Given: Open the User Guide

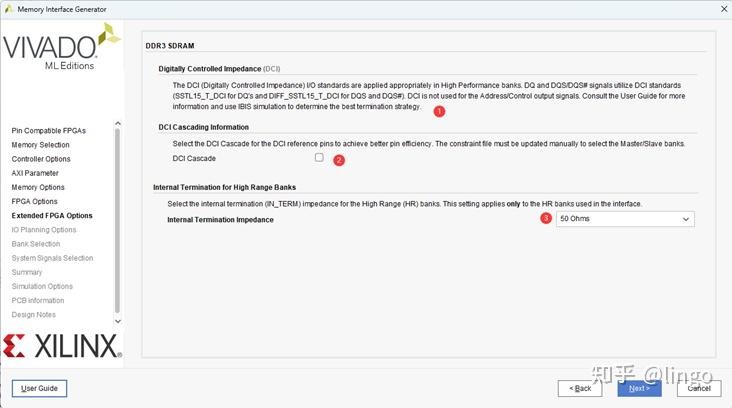Looking at the screenshot, I should pos(39,388).
